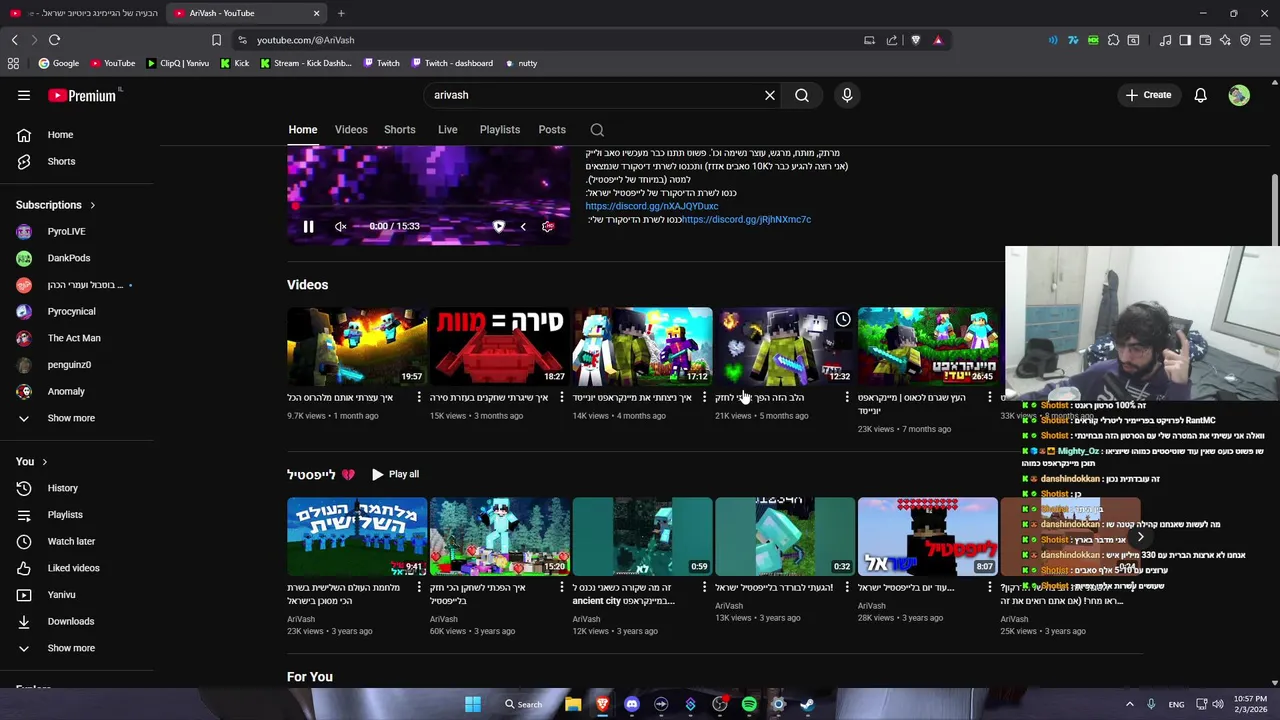Viewport: 1280px width, 720px height.
Task: Open options menu for the 19:57 video
Action: pyautogui.click(x=419, y=398)
